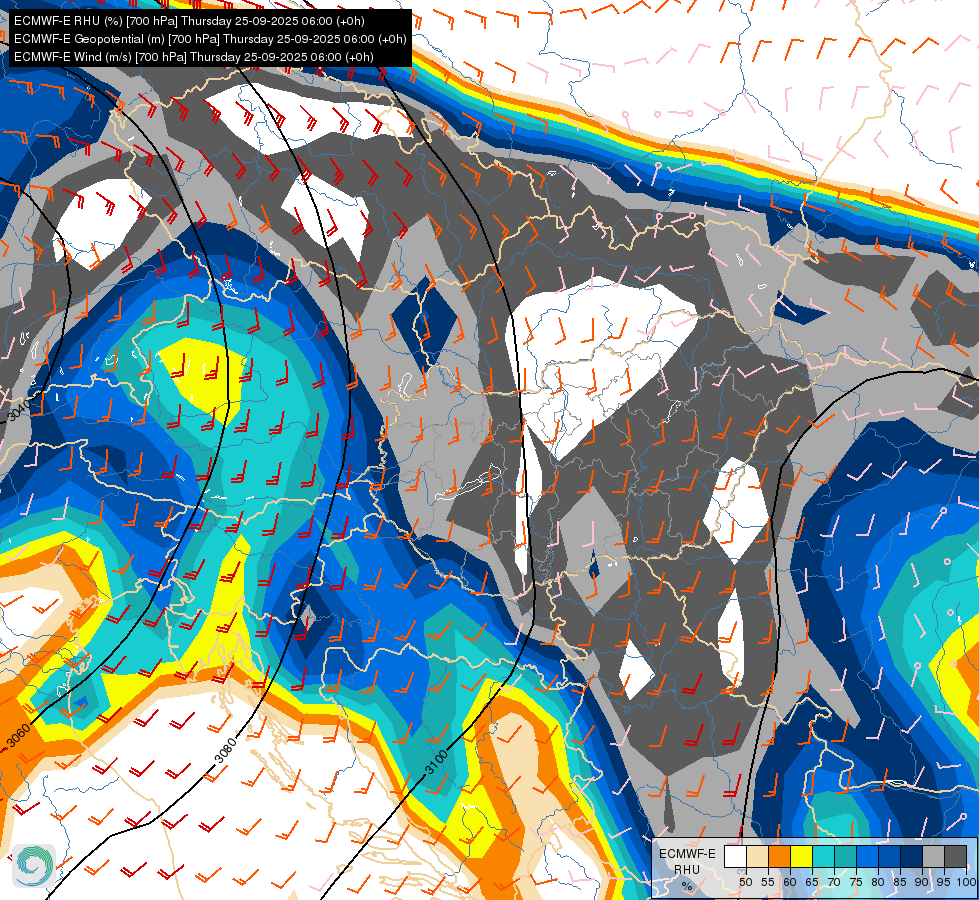The width and height of the screenshot is (979, 900).
Task: Click the cyan 65–70 legend swatch
Action: (822, 857)
